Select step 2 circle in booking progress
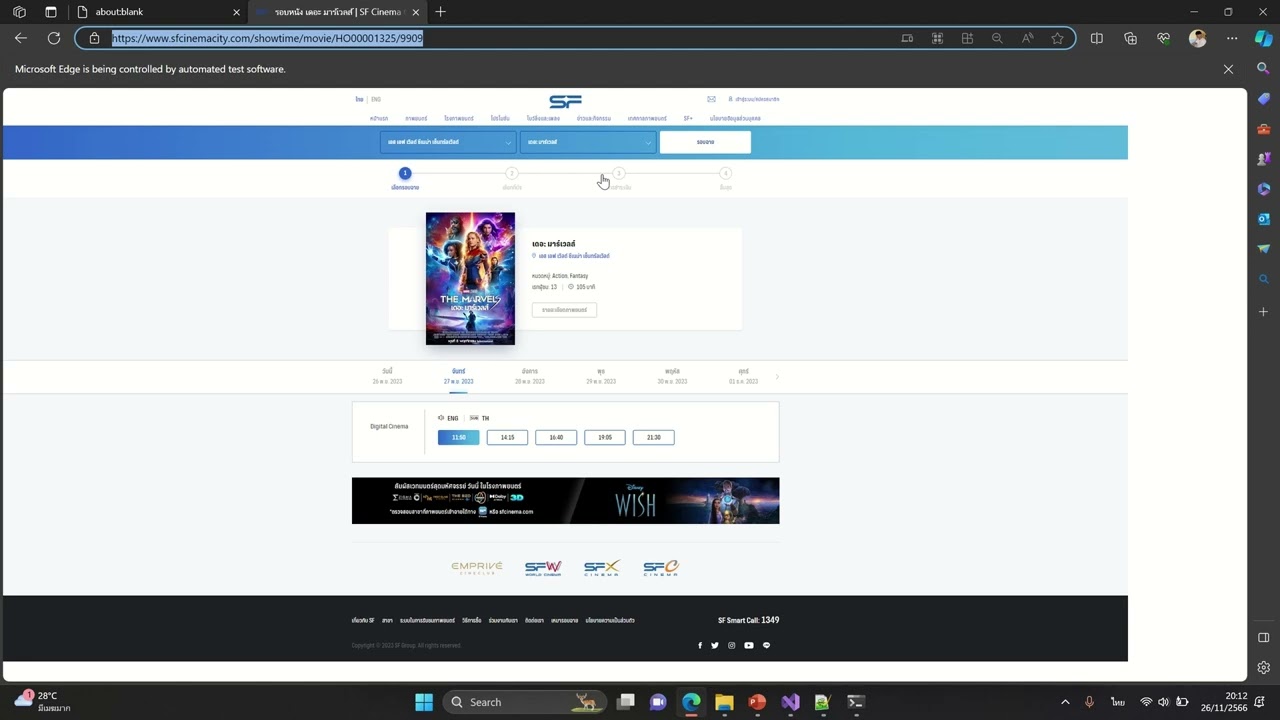 [512, 173]
